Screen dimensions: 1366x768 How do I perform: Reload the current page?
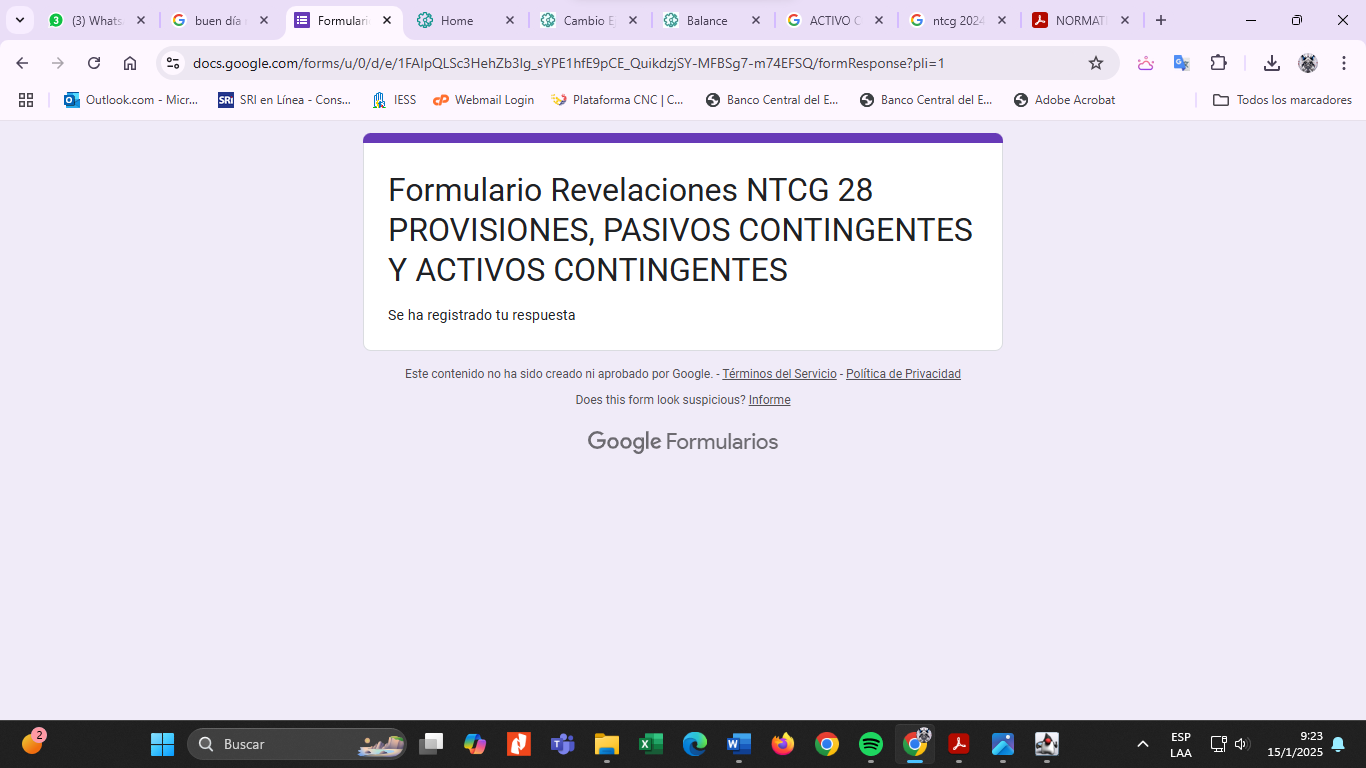pyautogui.click(x=94, y=63)
